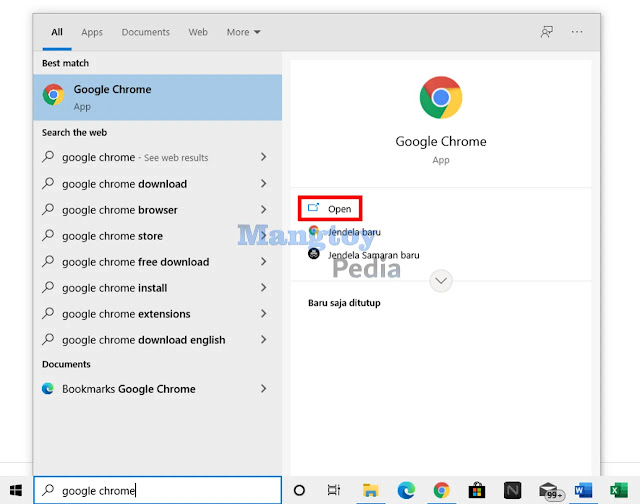Click the large Chrome logo in preview
The width and height of the screenshot is (640, 504).
tap(441, 98)
